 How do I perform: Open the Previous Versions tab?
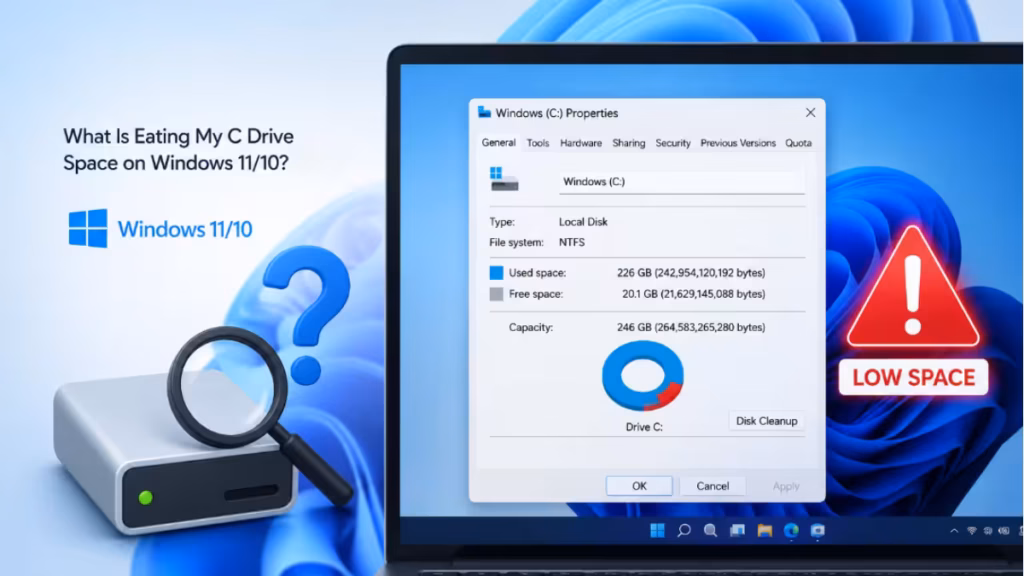(738, 143)
